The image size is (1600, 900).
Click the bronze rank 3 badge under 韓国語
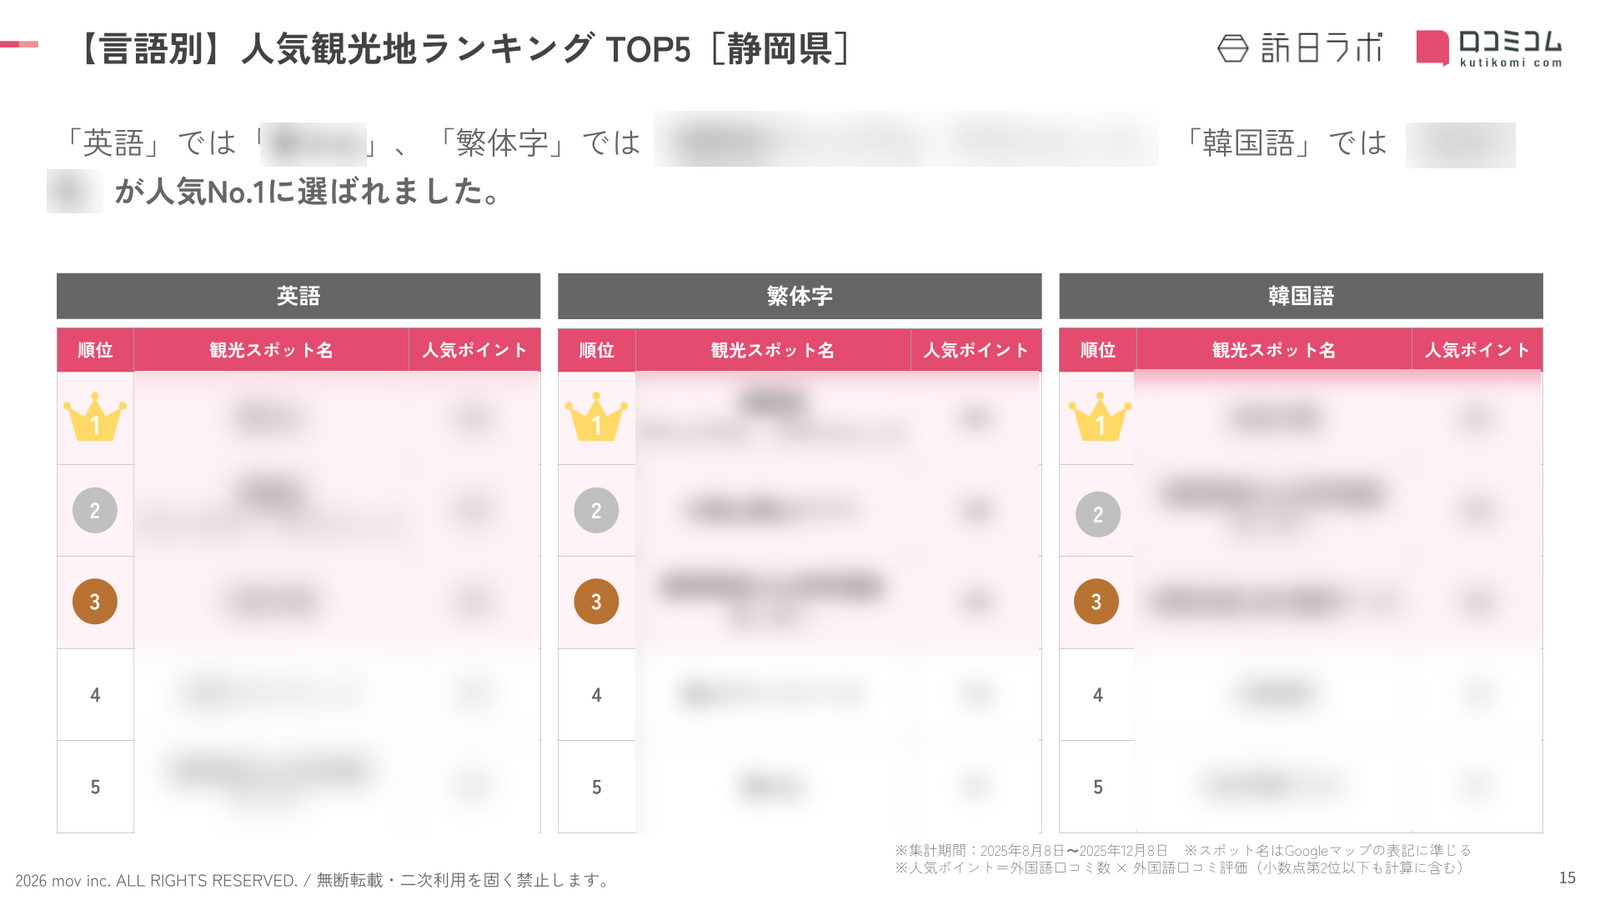[1096, 602]
